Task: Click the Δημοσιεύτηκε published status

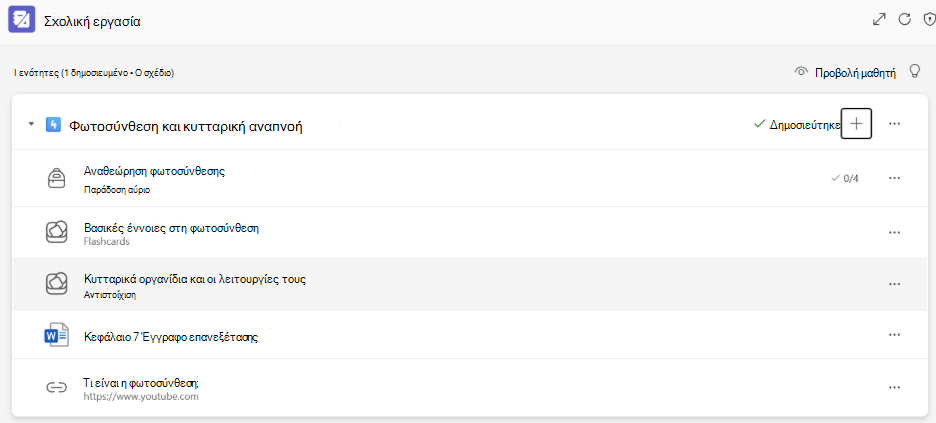Action: click(797, 124)
